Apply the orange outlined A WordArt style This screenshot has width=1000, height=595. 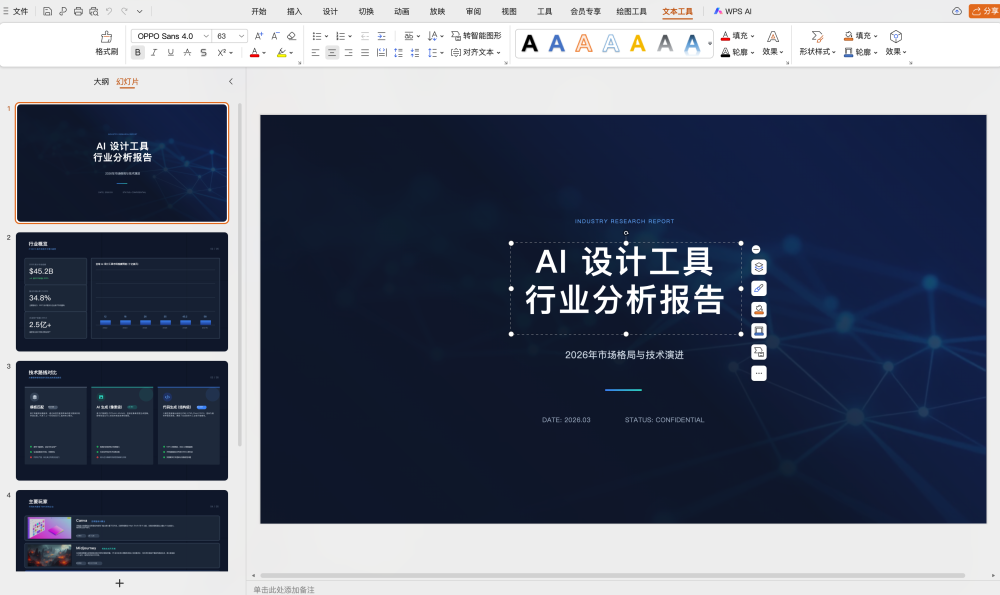[x=584, y=43]
